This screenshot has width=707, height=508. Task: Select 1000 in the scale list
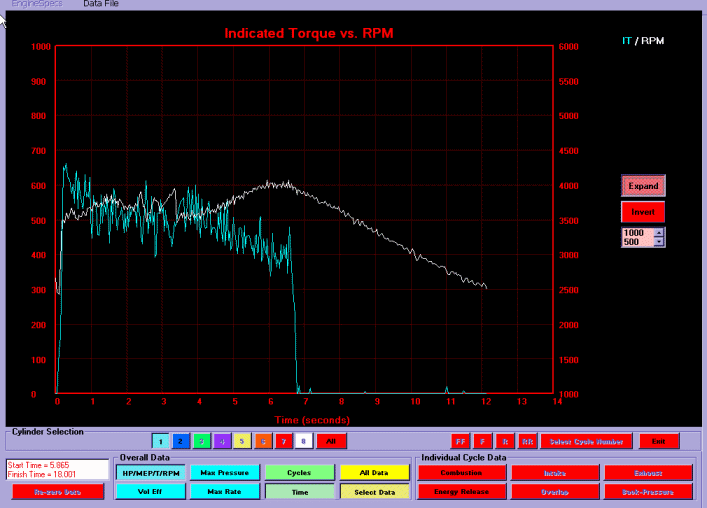pos(634,232)
